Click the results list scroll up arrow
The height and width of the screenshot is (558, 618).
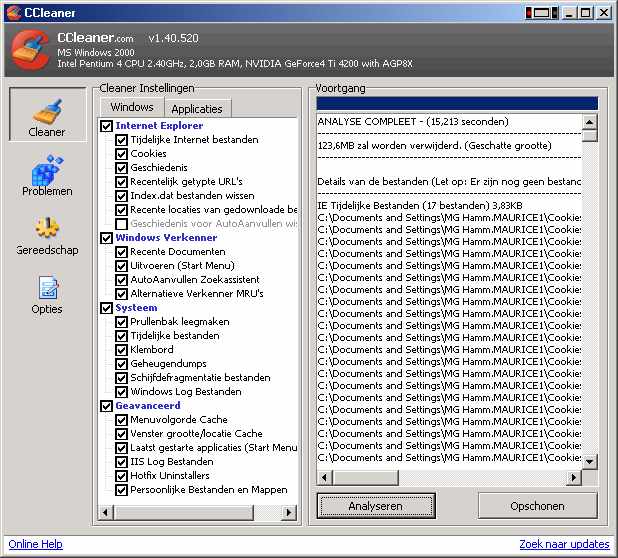coord(590,122)
